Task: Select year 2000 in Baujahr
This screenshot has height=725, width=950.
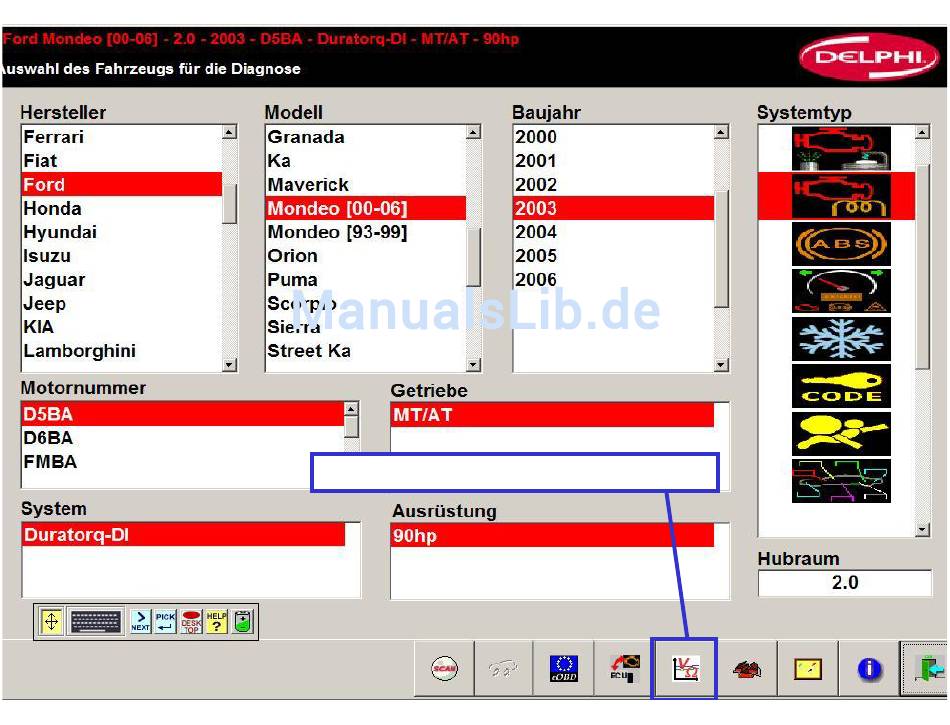Action: [x=614, y=137]
